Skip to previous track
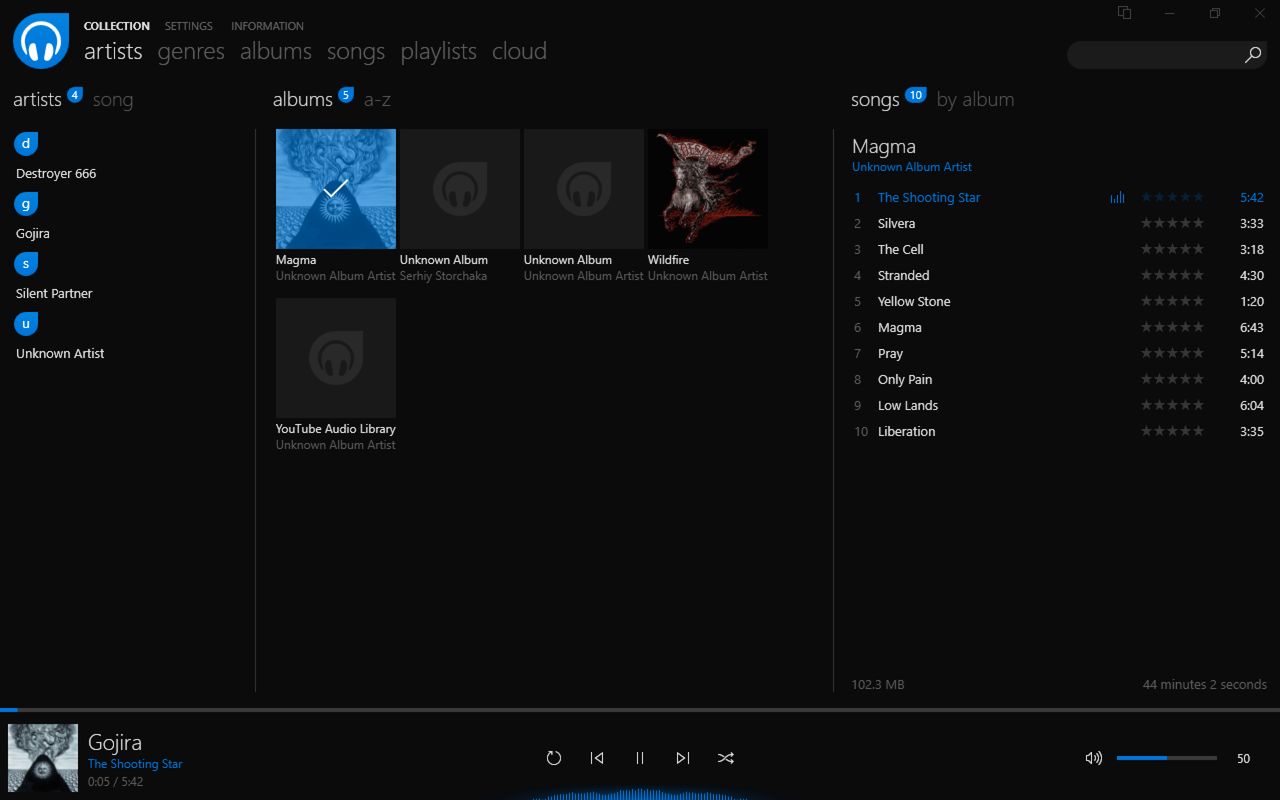This screenshot has height=800, width=1280. pyautogui.click(x=597, y=758)
